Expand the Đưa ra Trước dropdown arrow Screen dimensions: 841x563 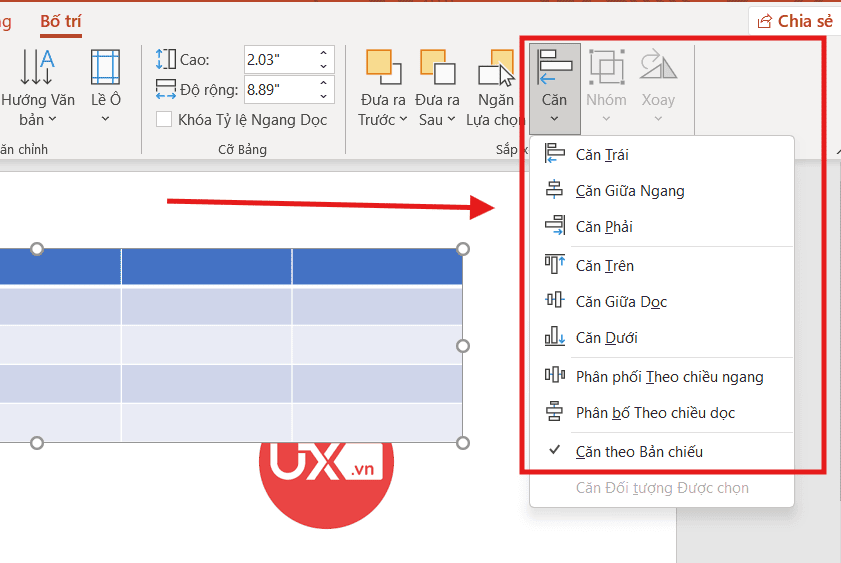[x=403, y=120]
